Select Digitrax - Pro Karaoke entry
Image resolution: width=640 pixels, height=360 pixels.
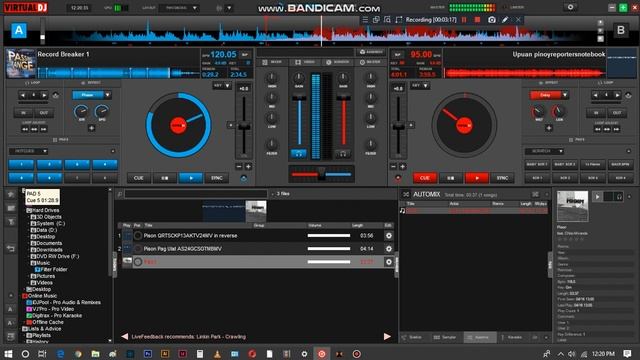point(54,316)
